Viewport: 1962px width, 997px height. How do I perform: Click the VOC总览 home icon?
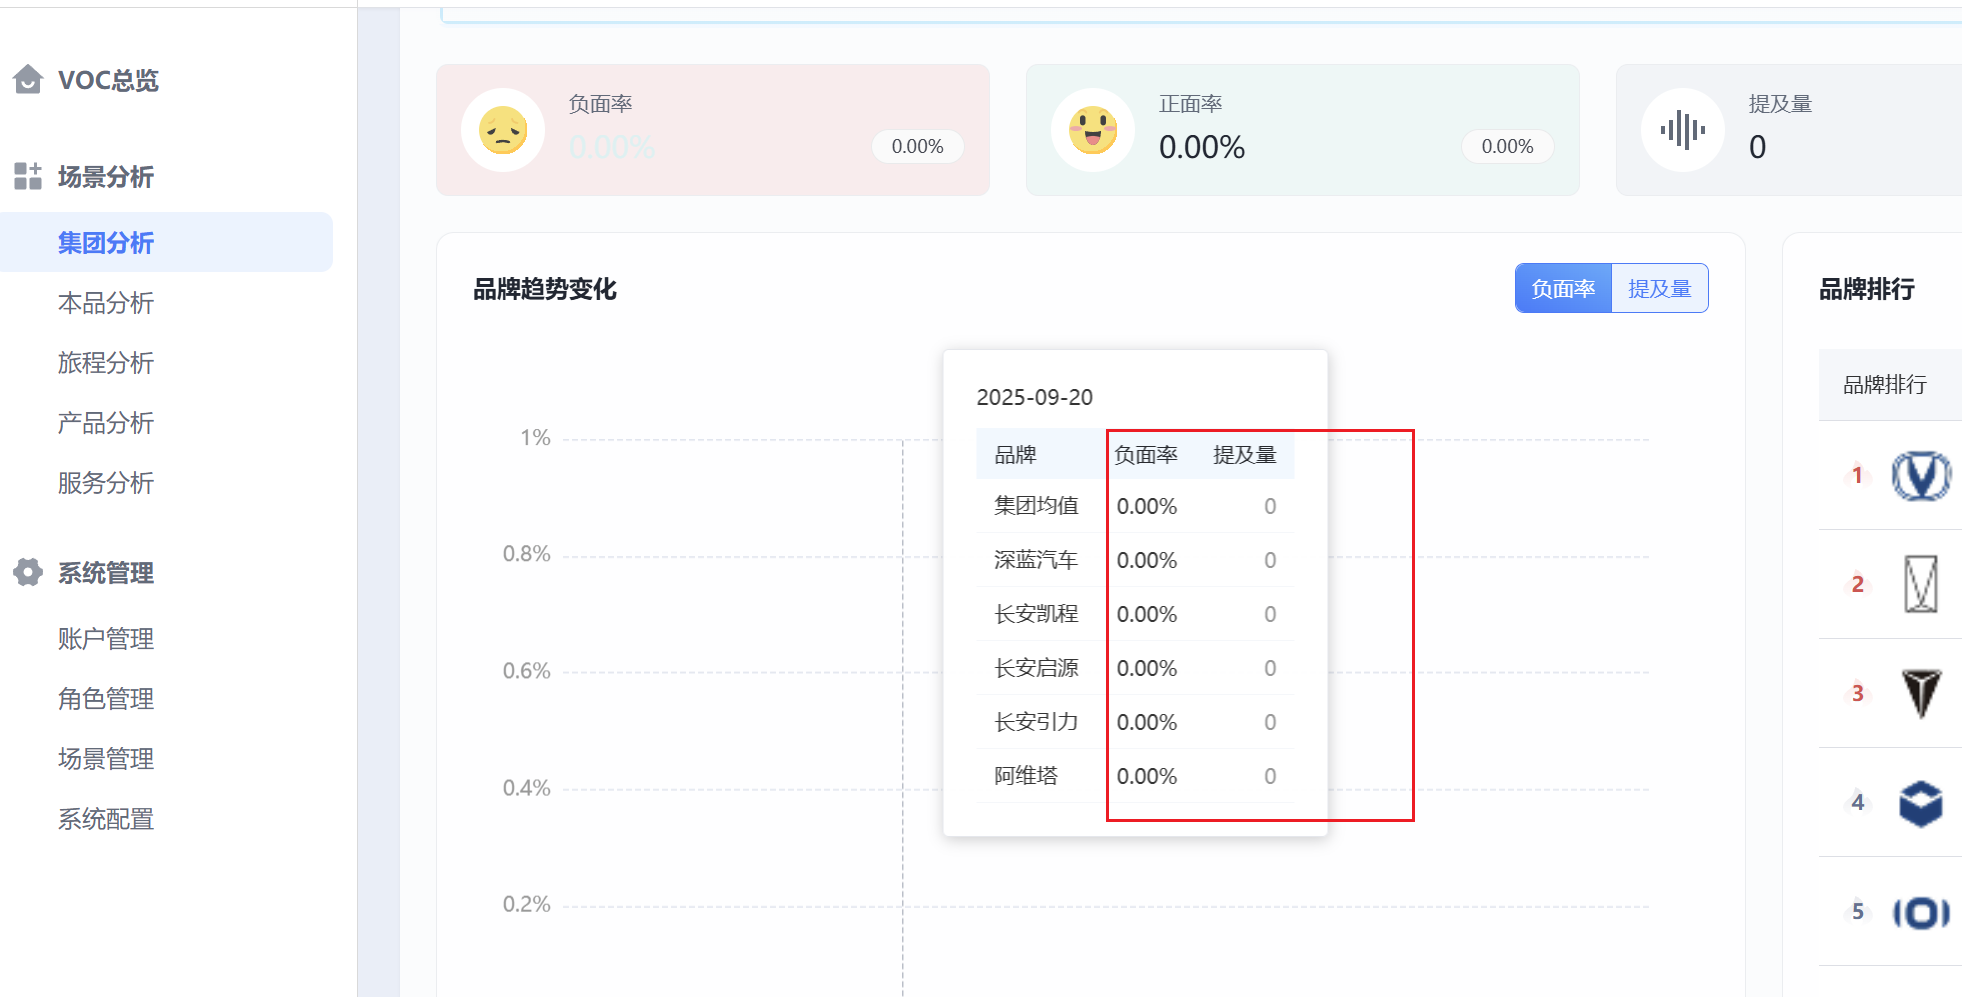click(x=28, y=79)
